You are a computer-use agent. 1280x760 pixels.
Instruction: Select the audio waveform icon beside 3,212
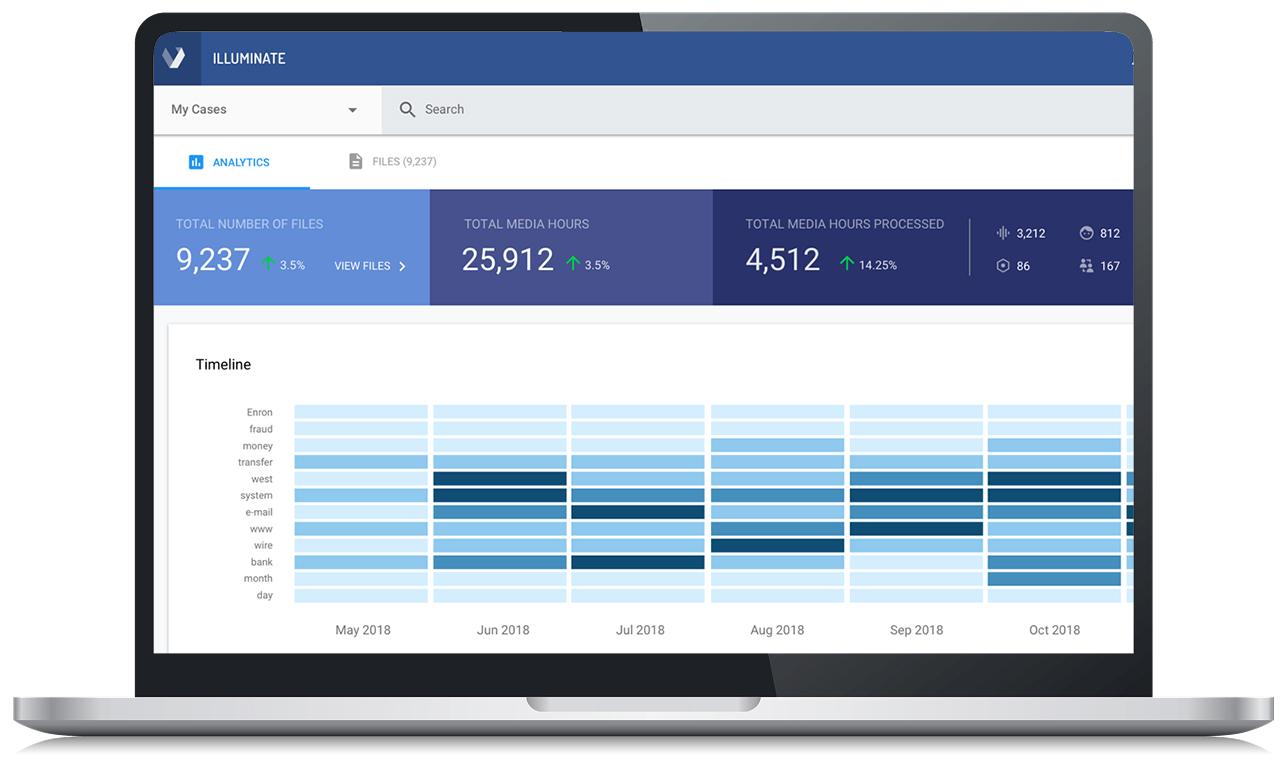[1003, 233]
